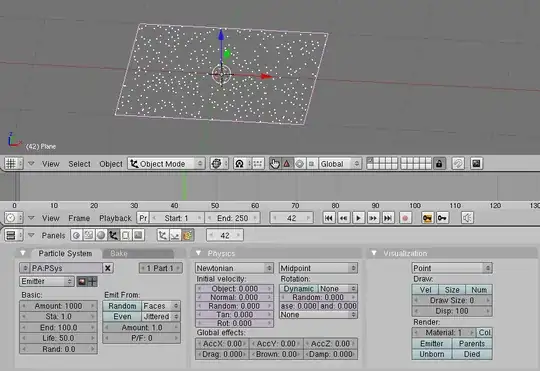Skip forward with the fast-forward button
This screenshot has width=540, height=371.
click(x=373, y=218)
